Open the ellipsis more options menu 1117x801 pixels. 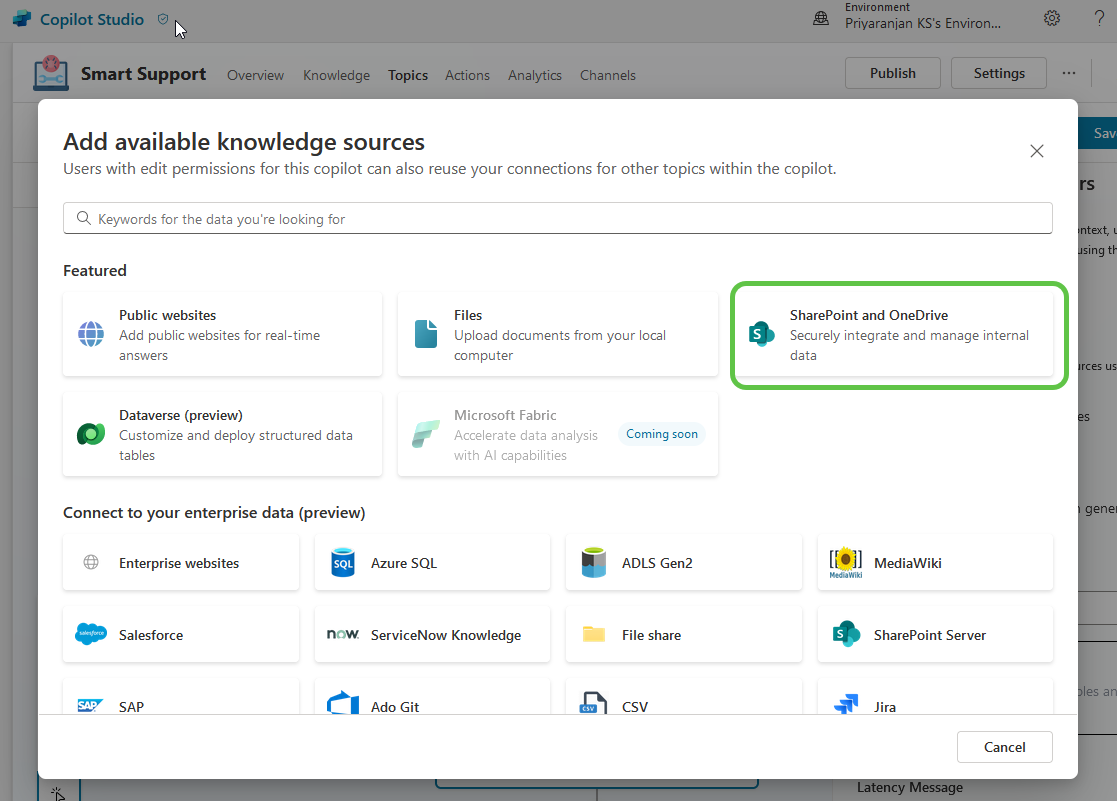(x=1069, y=73)
